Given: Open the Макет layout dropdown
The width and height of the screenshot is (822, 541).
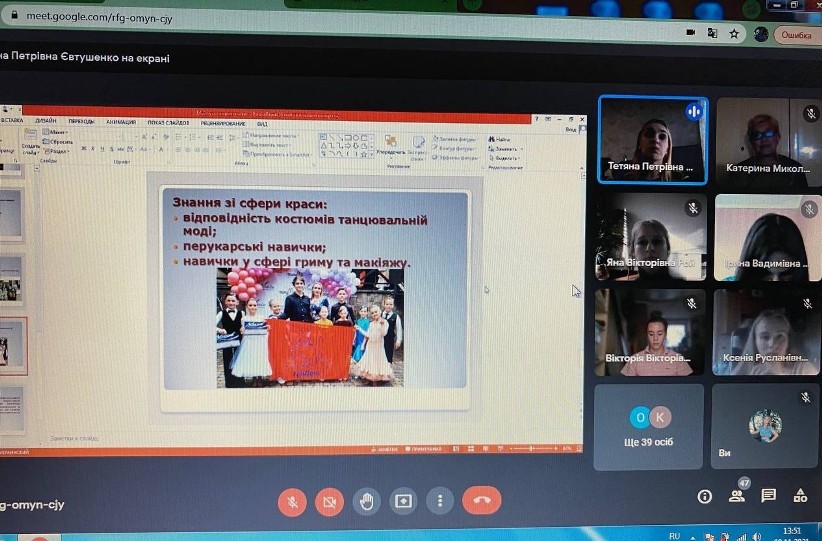Looking at the screenshot, I should point(55,132).
